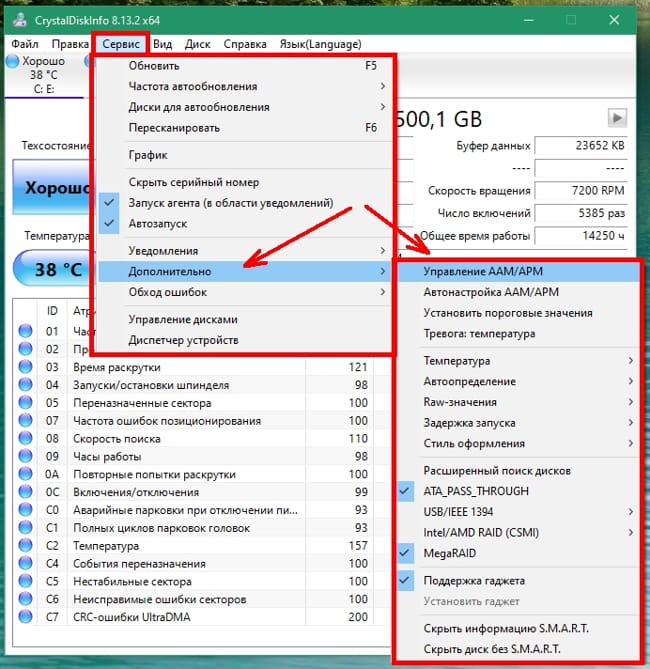
Task: Click status orb of Переназначенные сектора row
Action: point(26,403)
